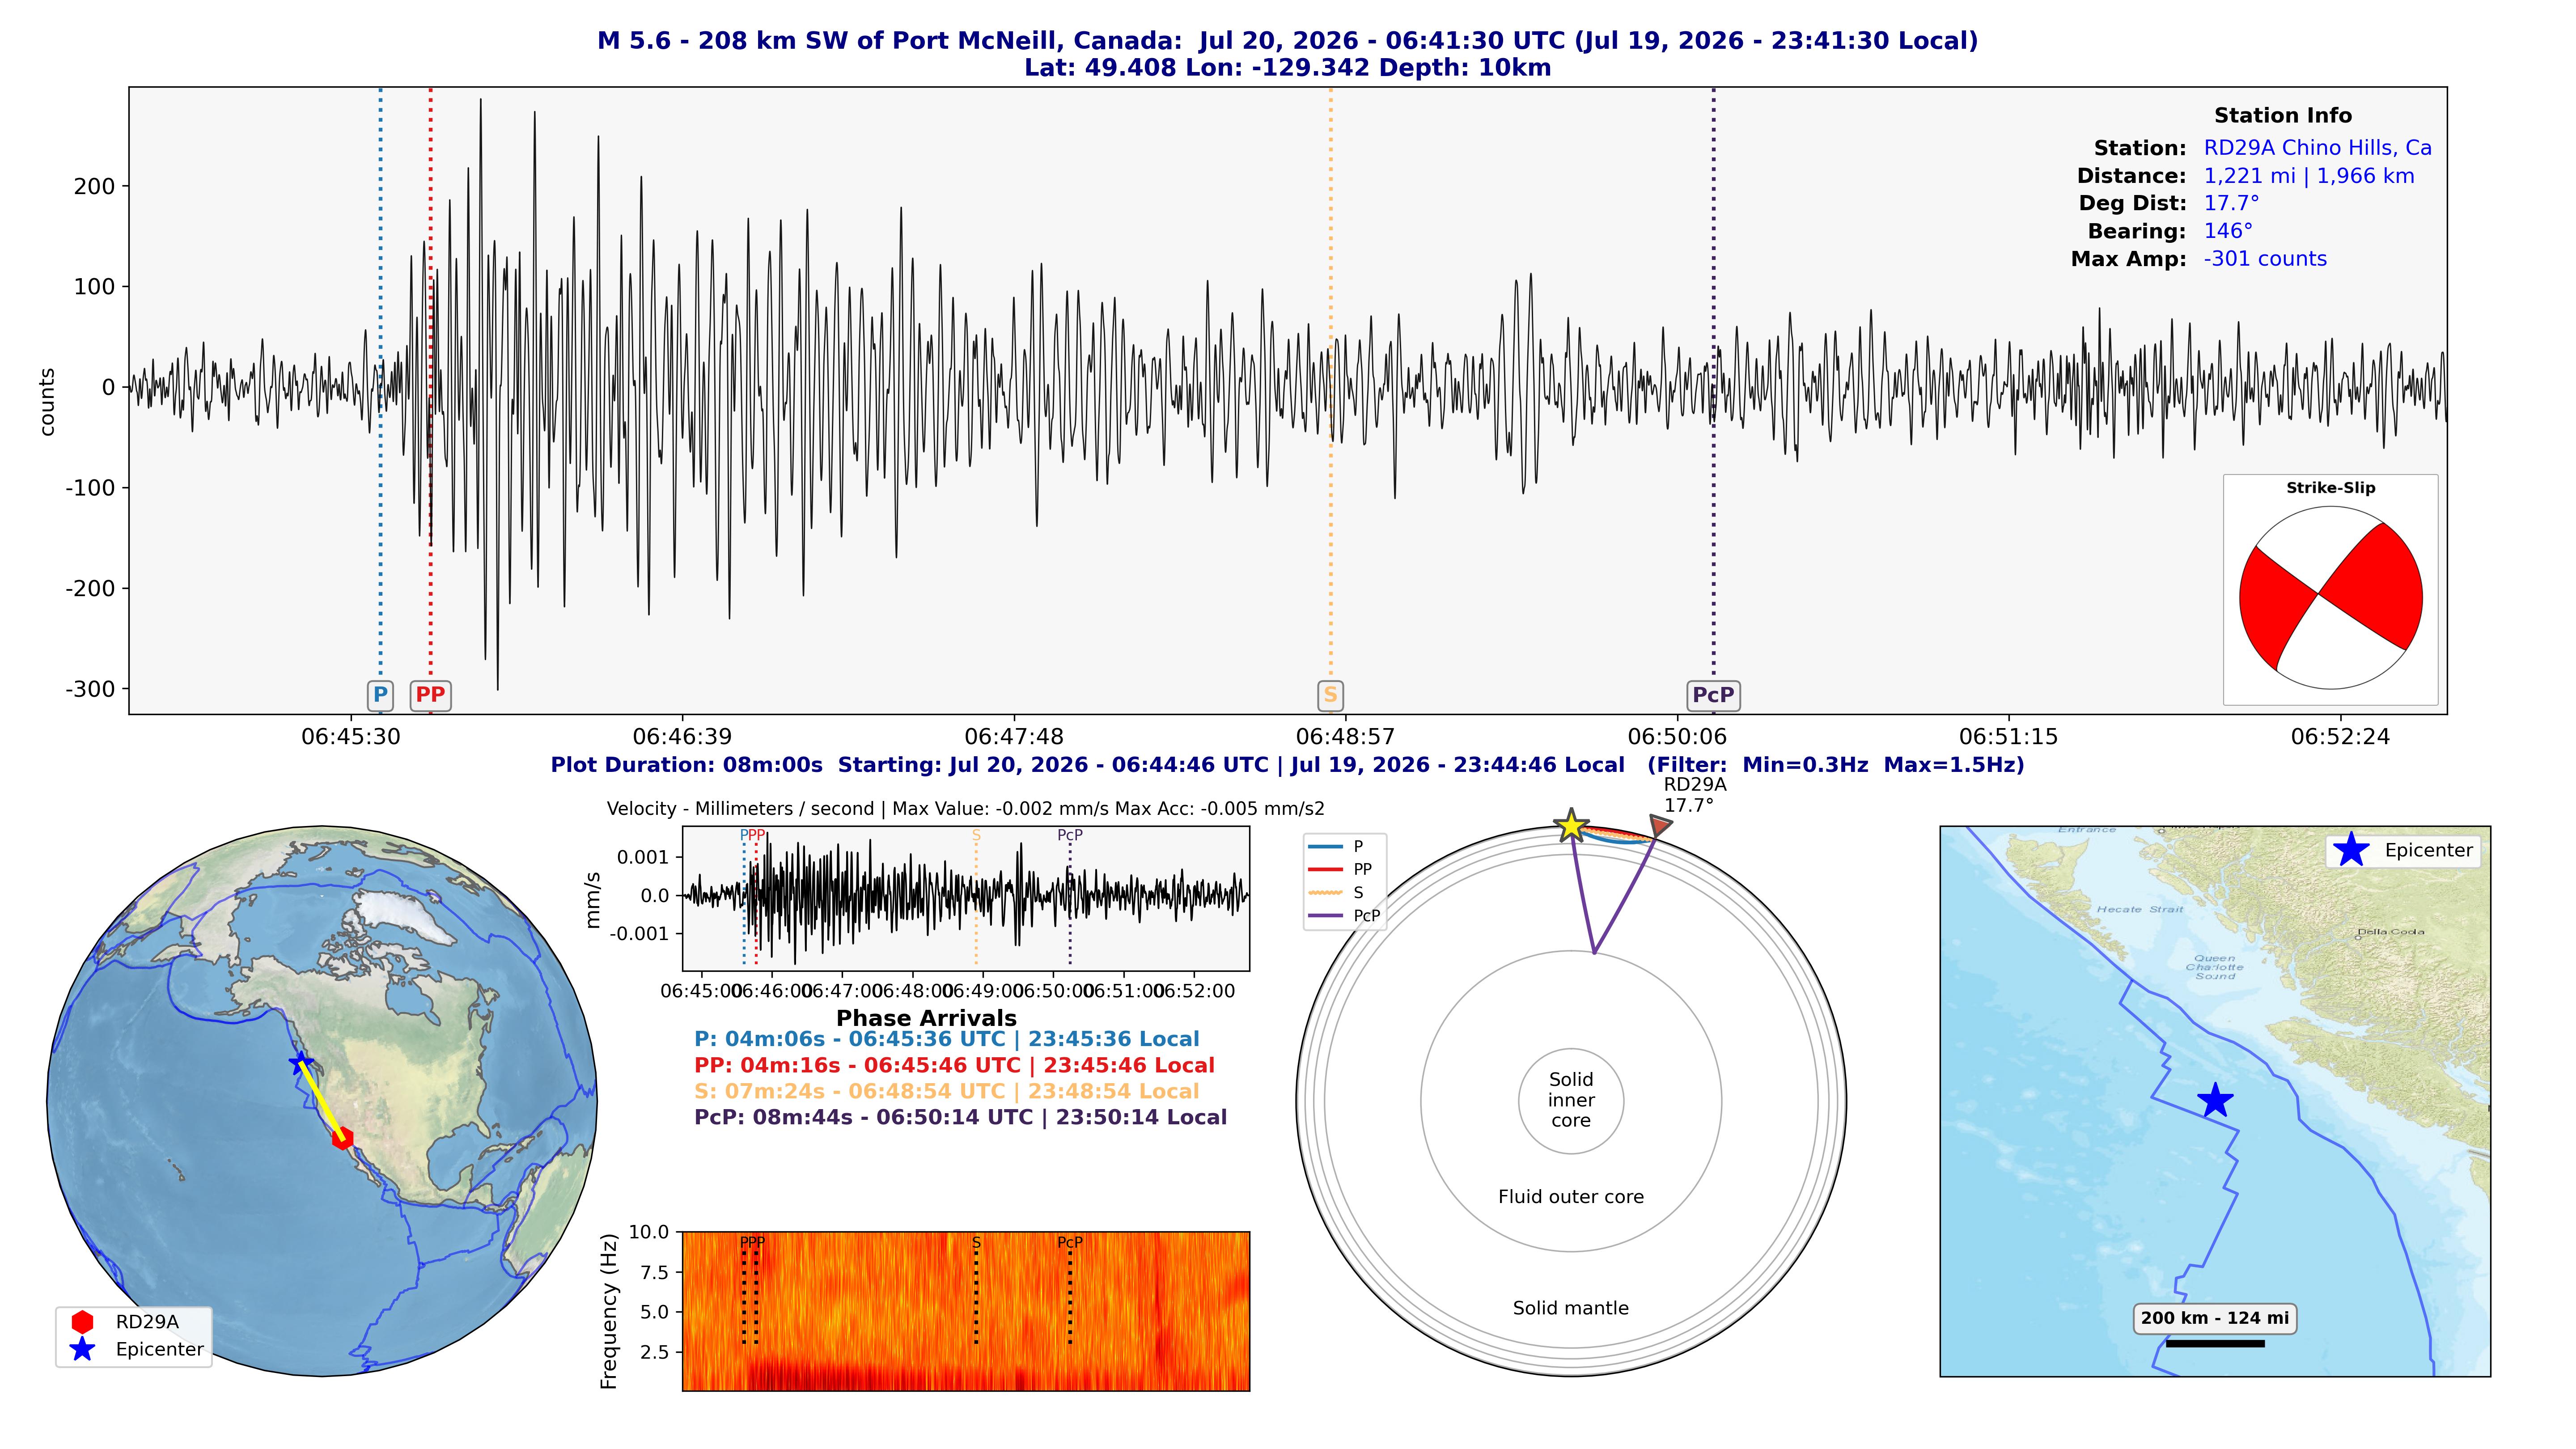The height and width of the screenshot is (1449, 2576).
Task: Click the red station triangle on the Earth cross-section
Action: [x=1660, y=826]
